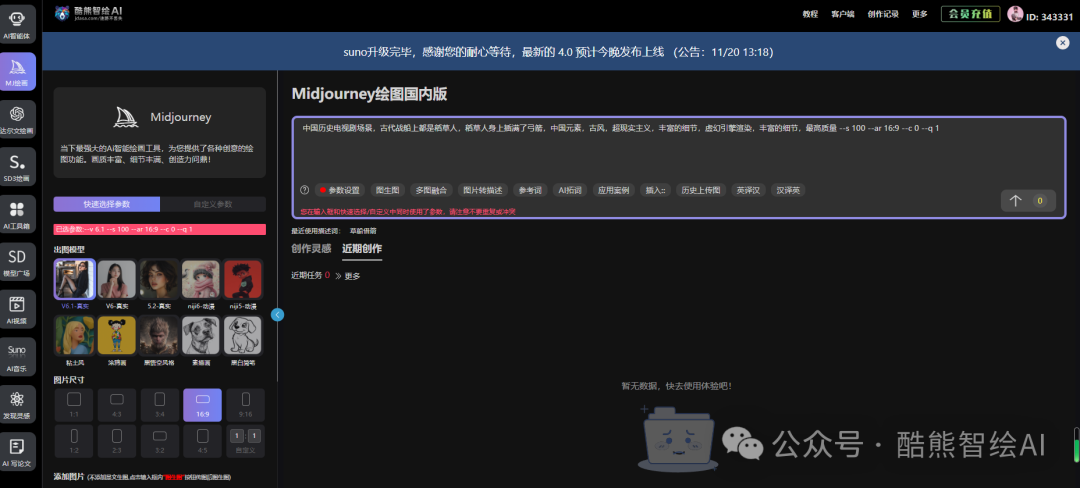Click the 酷熊智绘AI logo
This screenshot has height=488, width=1080.
click(x=89, y=13)
